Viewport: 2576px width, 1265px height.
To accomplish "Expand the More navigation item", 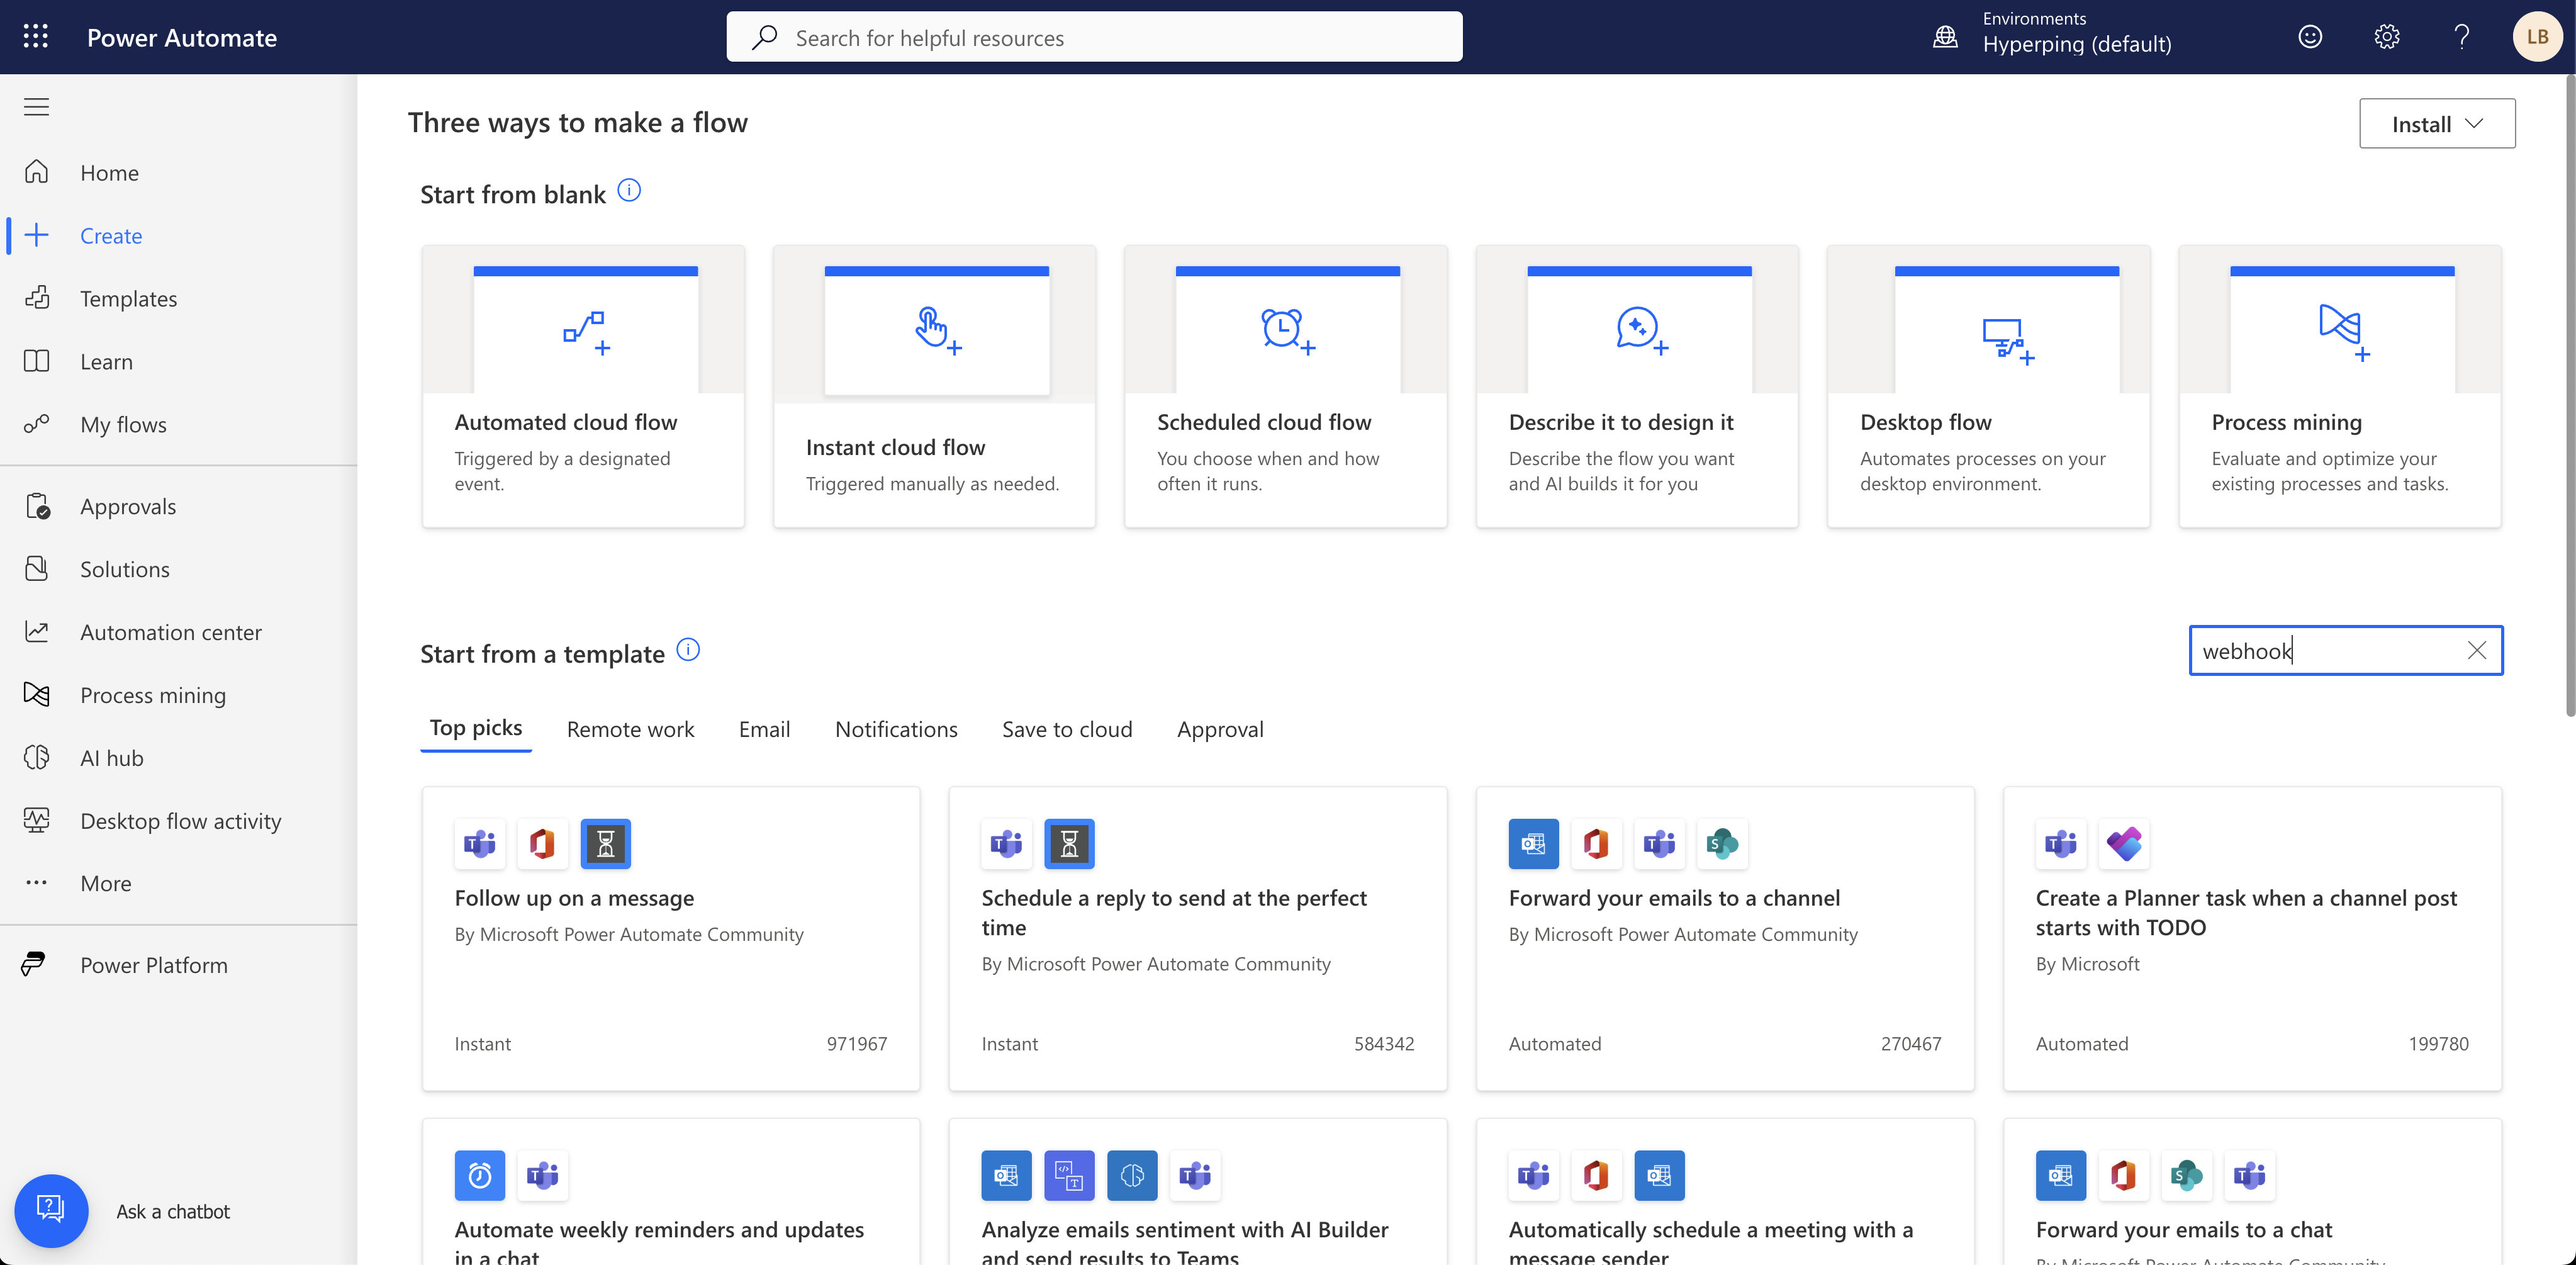I will point(105,883).
